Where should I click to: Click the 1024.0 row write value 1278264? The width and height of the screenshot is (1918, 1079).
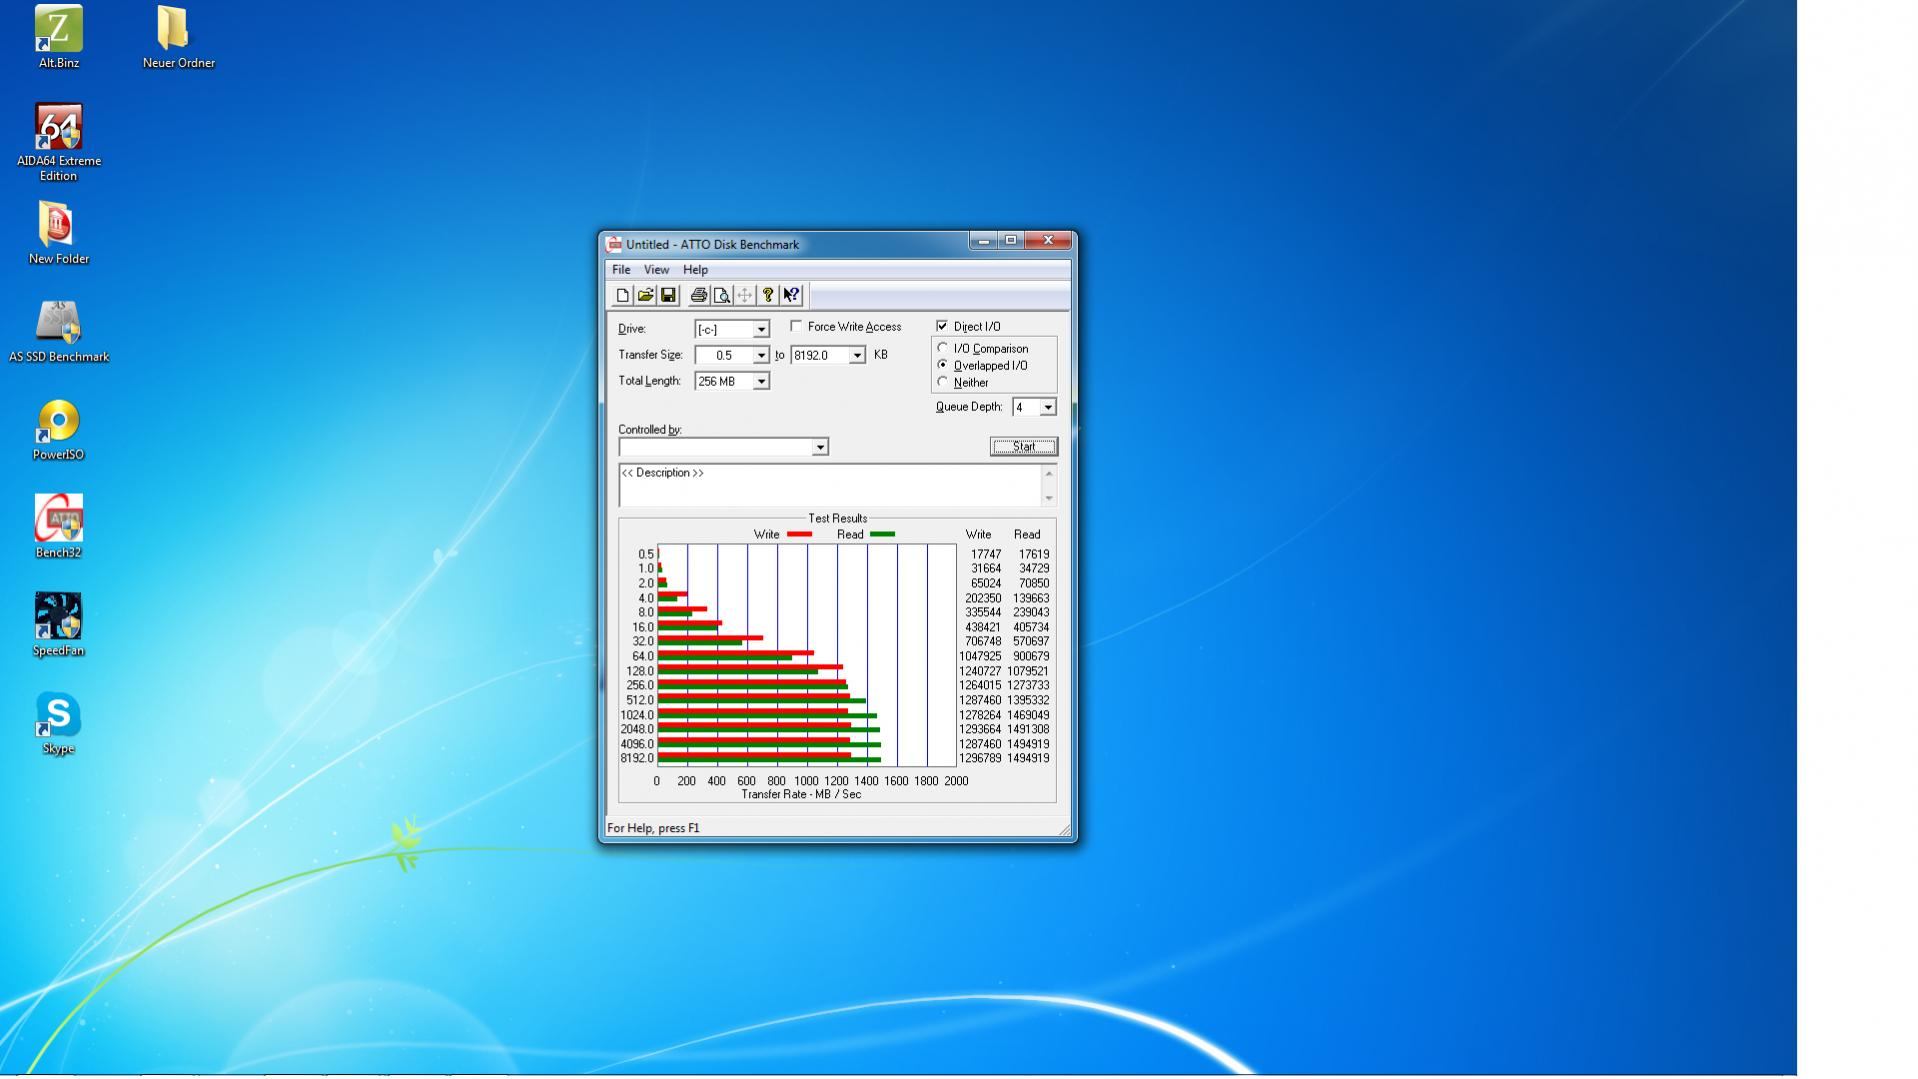[x=980, y=715]
